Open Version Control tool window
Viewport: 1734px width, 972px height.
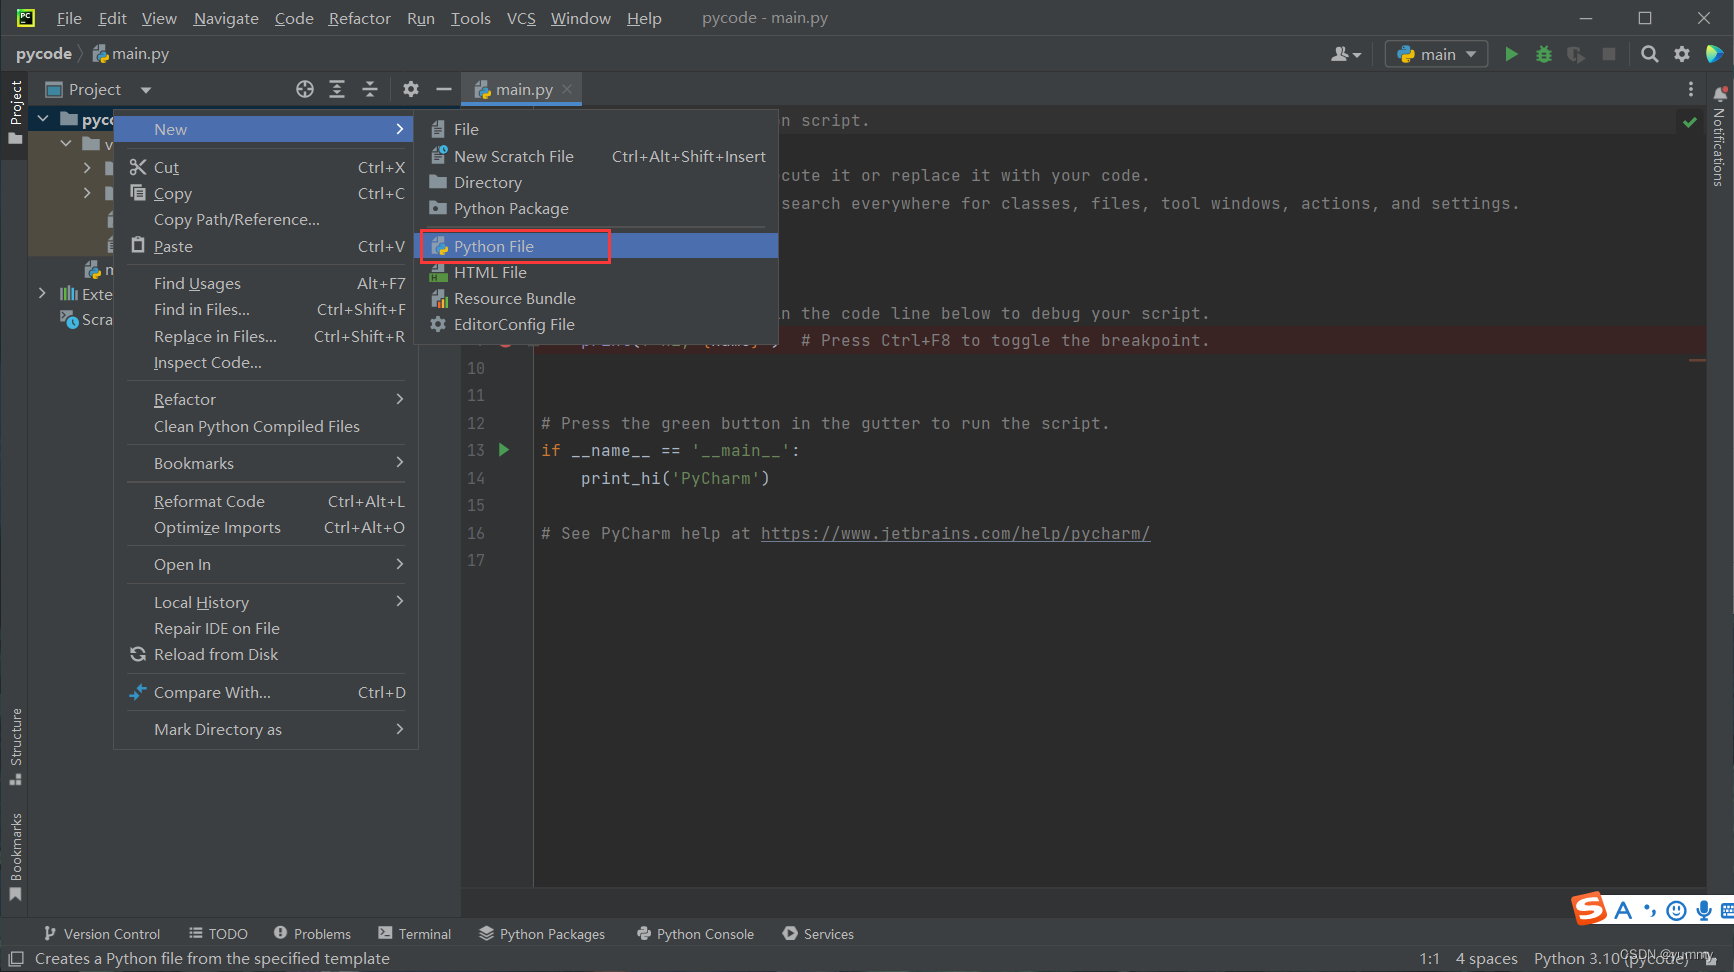click(x=101, y=934)
